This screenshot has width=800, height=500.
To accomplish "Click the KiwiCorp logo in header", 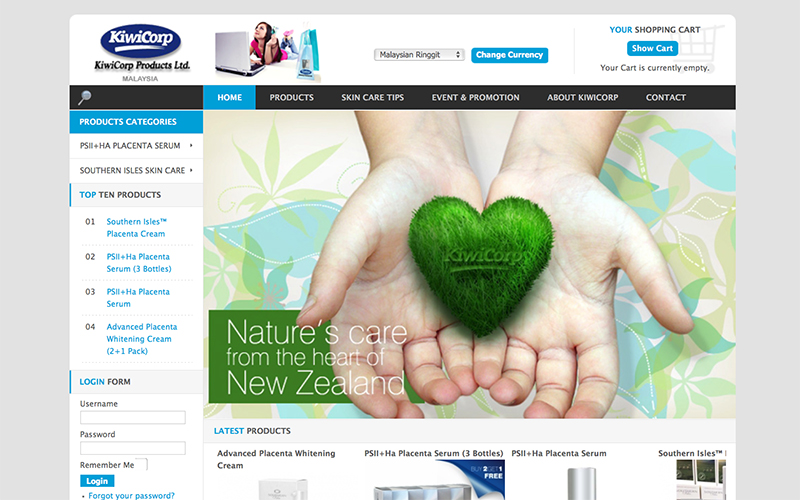I will [x=141, y=48].
